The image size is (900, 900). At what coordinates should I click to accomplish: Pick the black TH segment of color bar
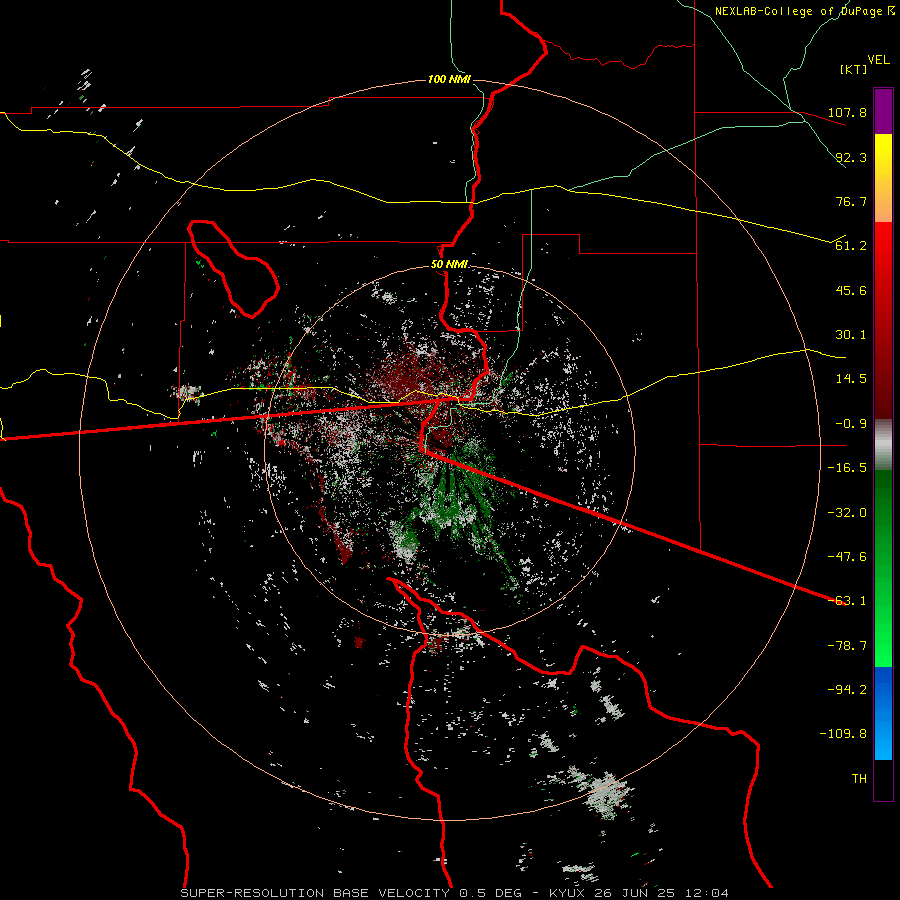pos(883,779)
